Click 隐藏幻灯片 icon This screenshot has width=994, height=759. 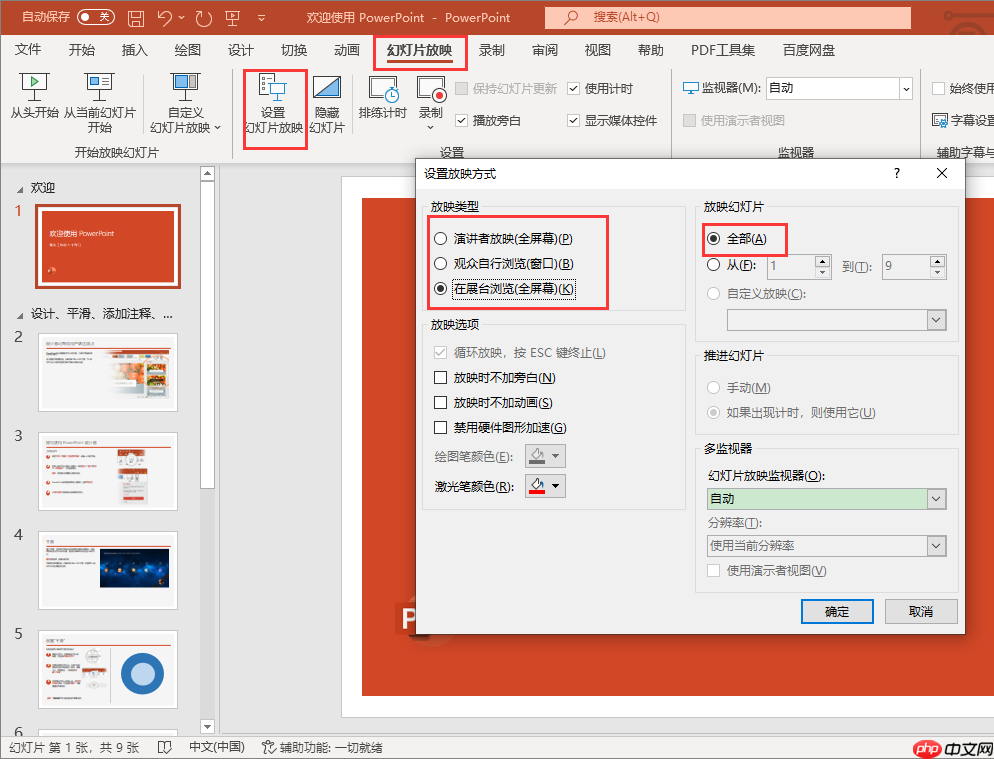327,89
